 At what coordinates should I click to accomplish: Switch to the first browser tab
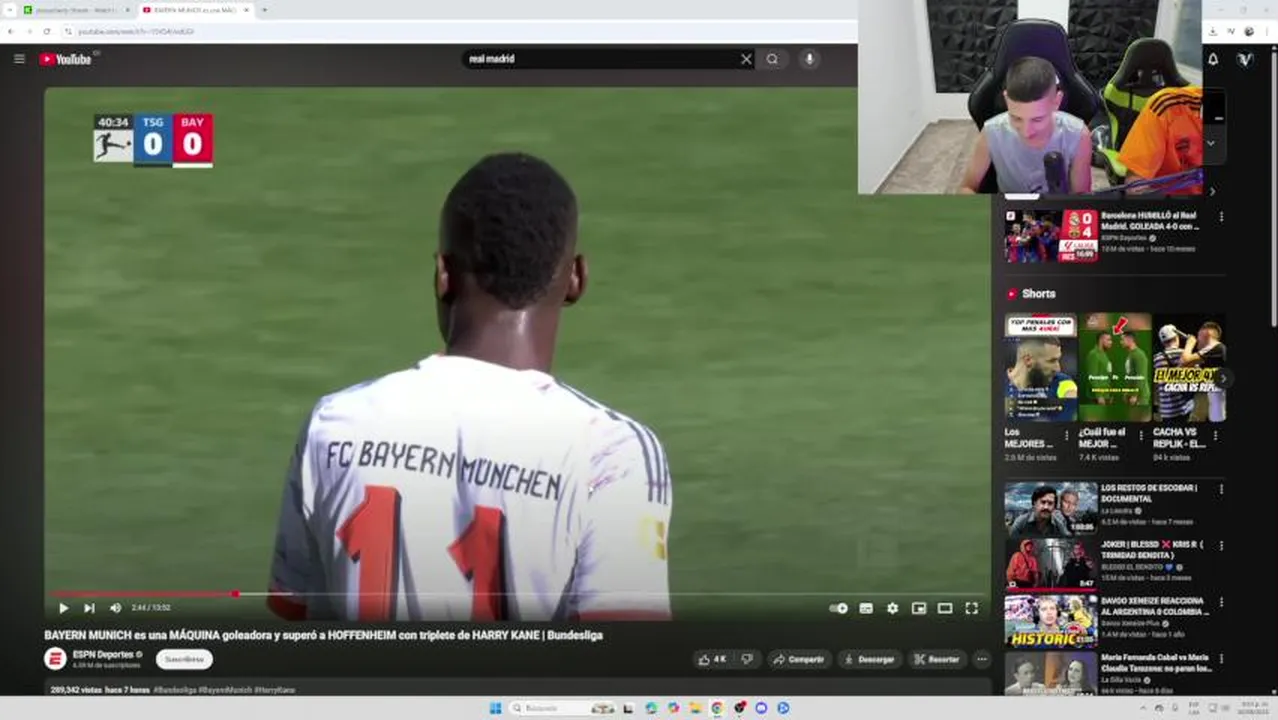click(x=76, y=10)
